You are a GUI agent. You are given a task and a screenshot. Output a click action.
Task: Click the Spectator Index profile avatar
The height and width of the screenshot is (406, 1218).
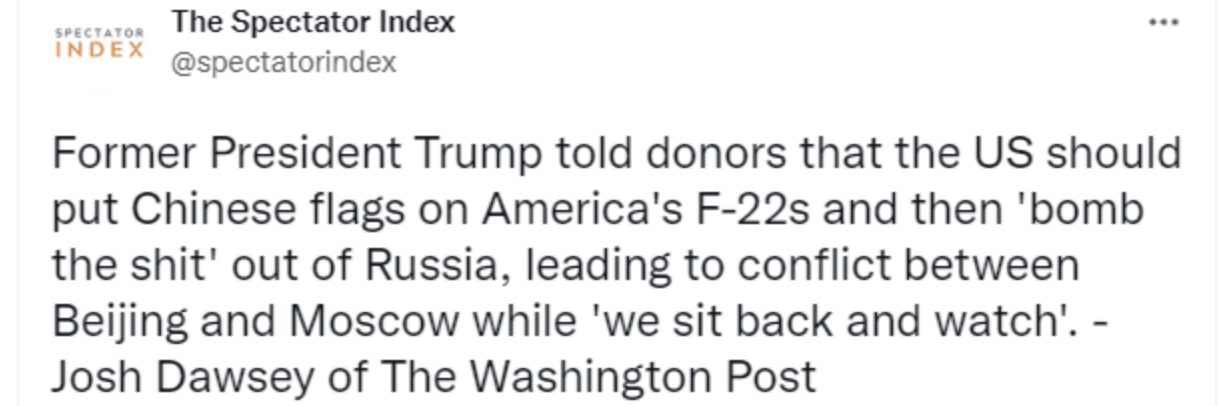(98, 42)
